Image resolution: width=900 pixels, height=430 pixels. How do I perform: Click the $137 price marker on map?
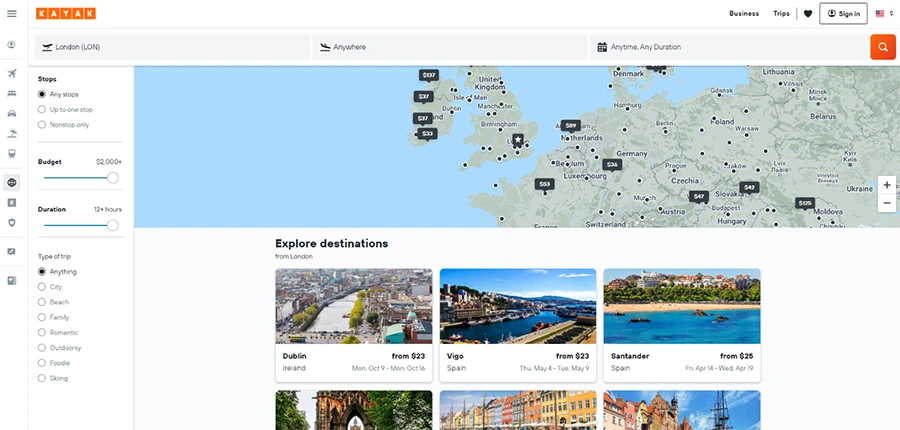click(x=429, y=75)
